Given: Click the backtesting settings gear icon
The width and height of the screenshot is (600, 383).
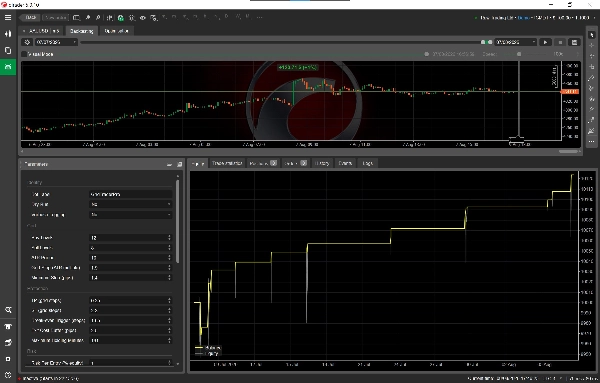Looking at the screenshot, I should (x=27, y=42).
